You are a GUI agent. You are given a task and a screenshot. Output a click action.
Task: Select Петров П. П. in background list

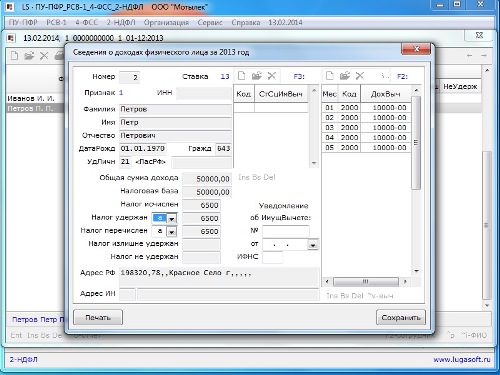[x=35, y=108]
